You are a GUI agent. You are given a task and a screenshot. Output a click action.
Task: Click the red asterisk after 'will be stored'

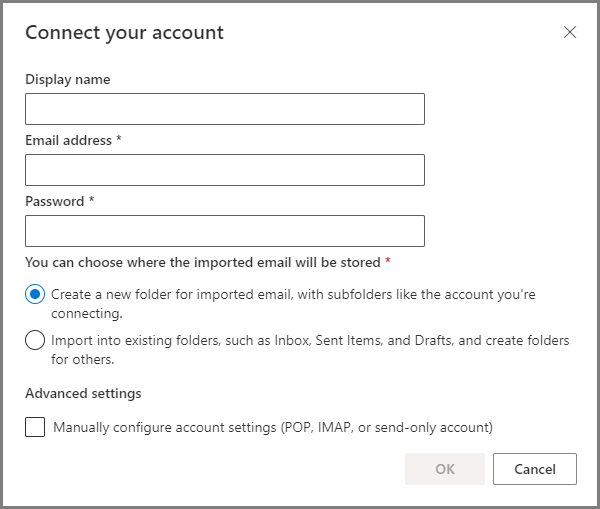(388, 261)
